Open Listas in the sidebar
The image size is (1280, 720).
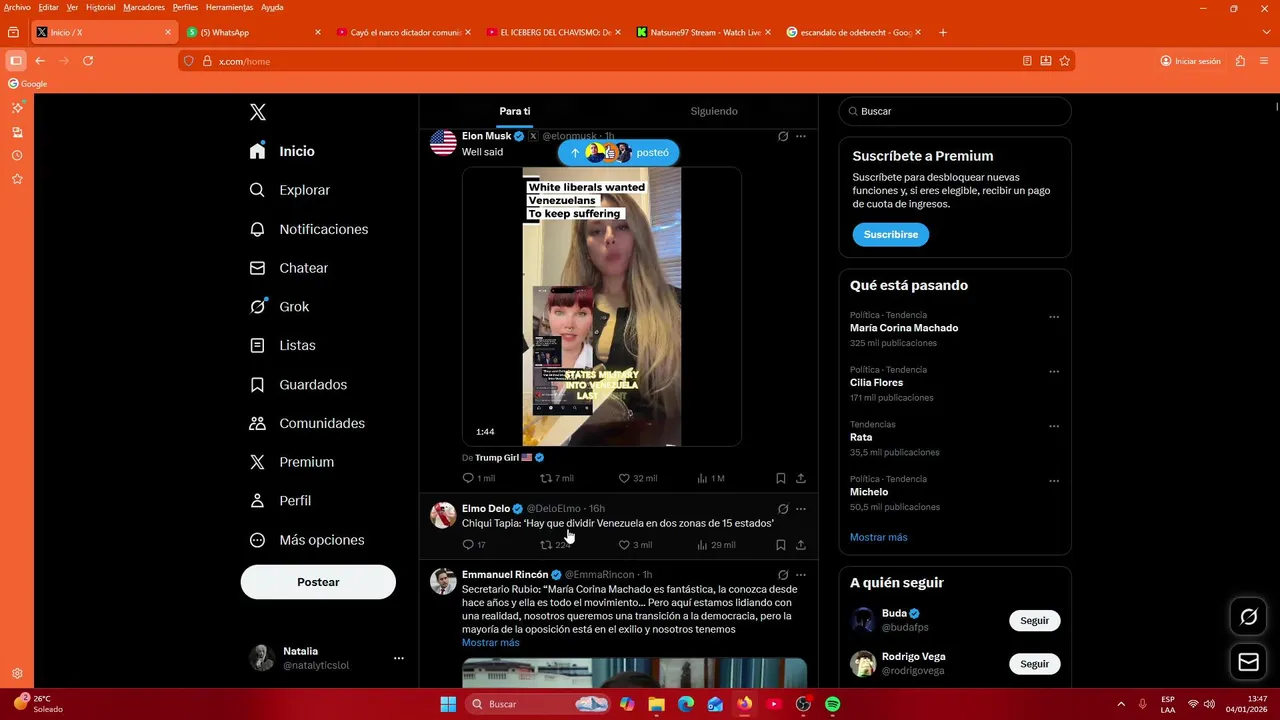[283, 345]
